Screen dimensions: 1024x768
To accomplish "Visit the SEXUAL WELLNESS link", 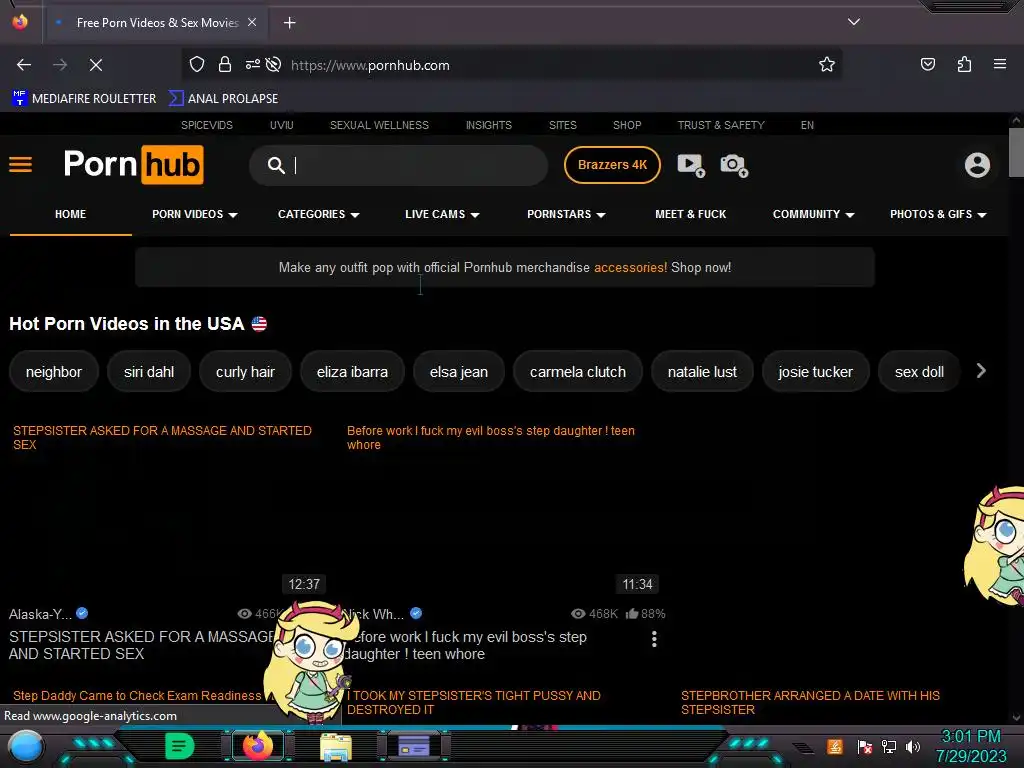I will tap(379, 125).
